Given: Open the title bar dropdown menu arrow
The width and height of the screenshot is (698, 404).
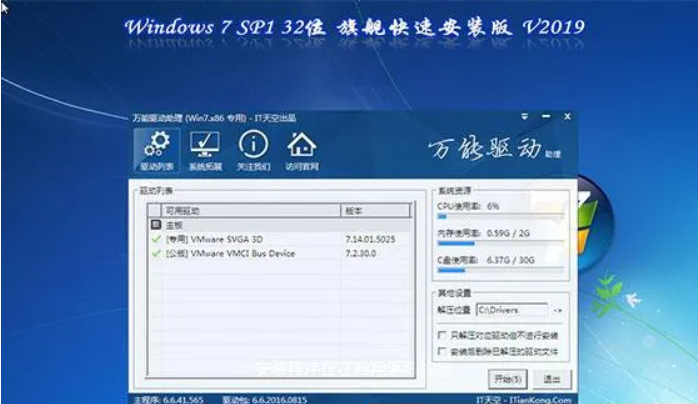Looking at the screenshot, I should pos(525,117).
